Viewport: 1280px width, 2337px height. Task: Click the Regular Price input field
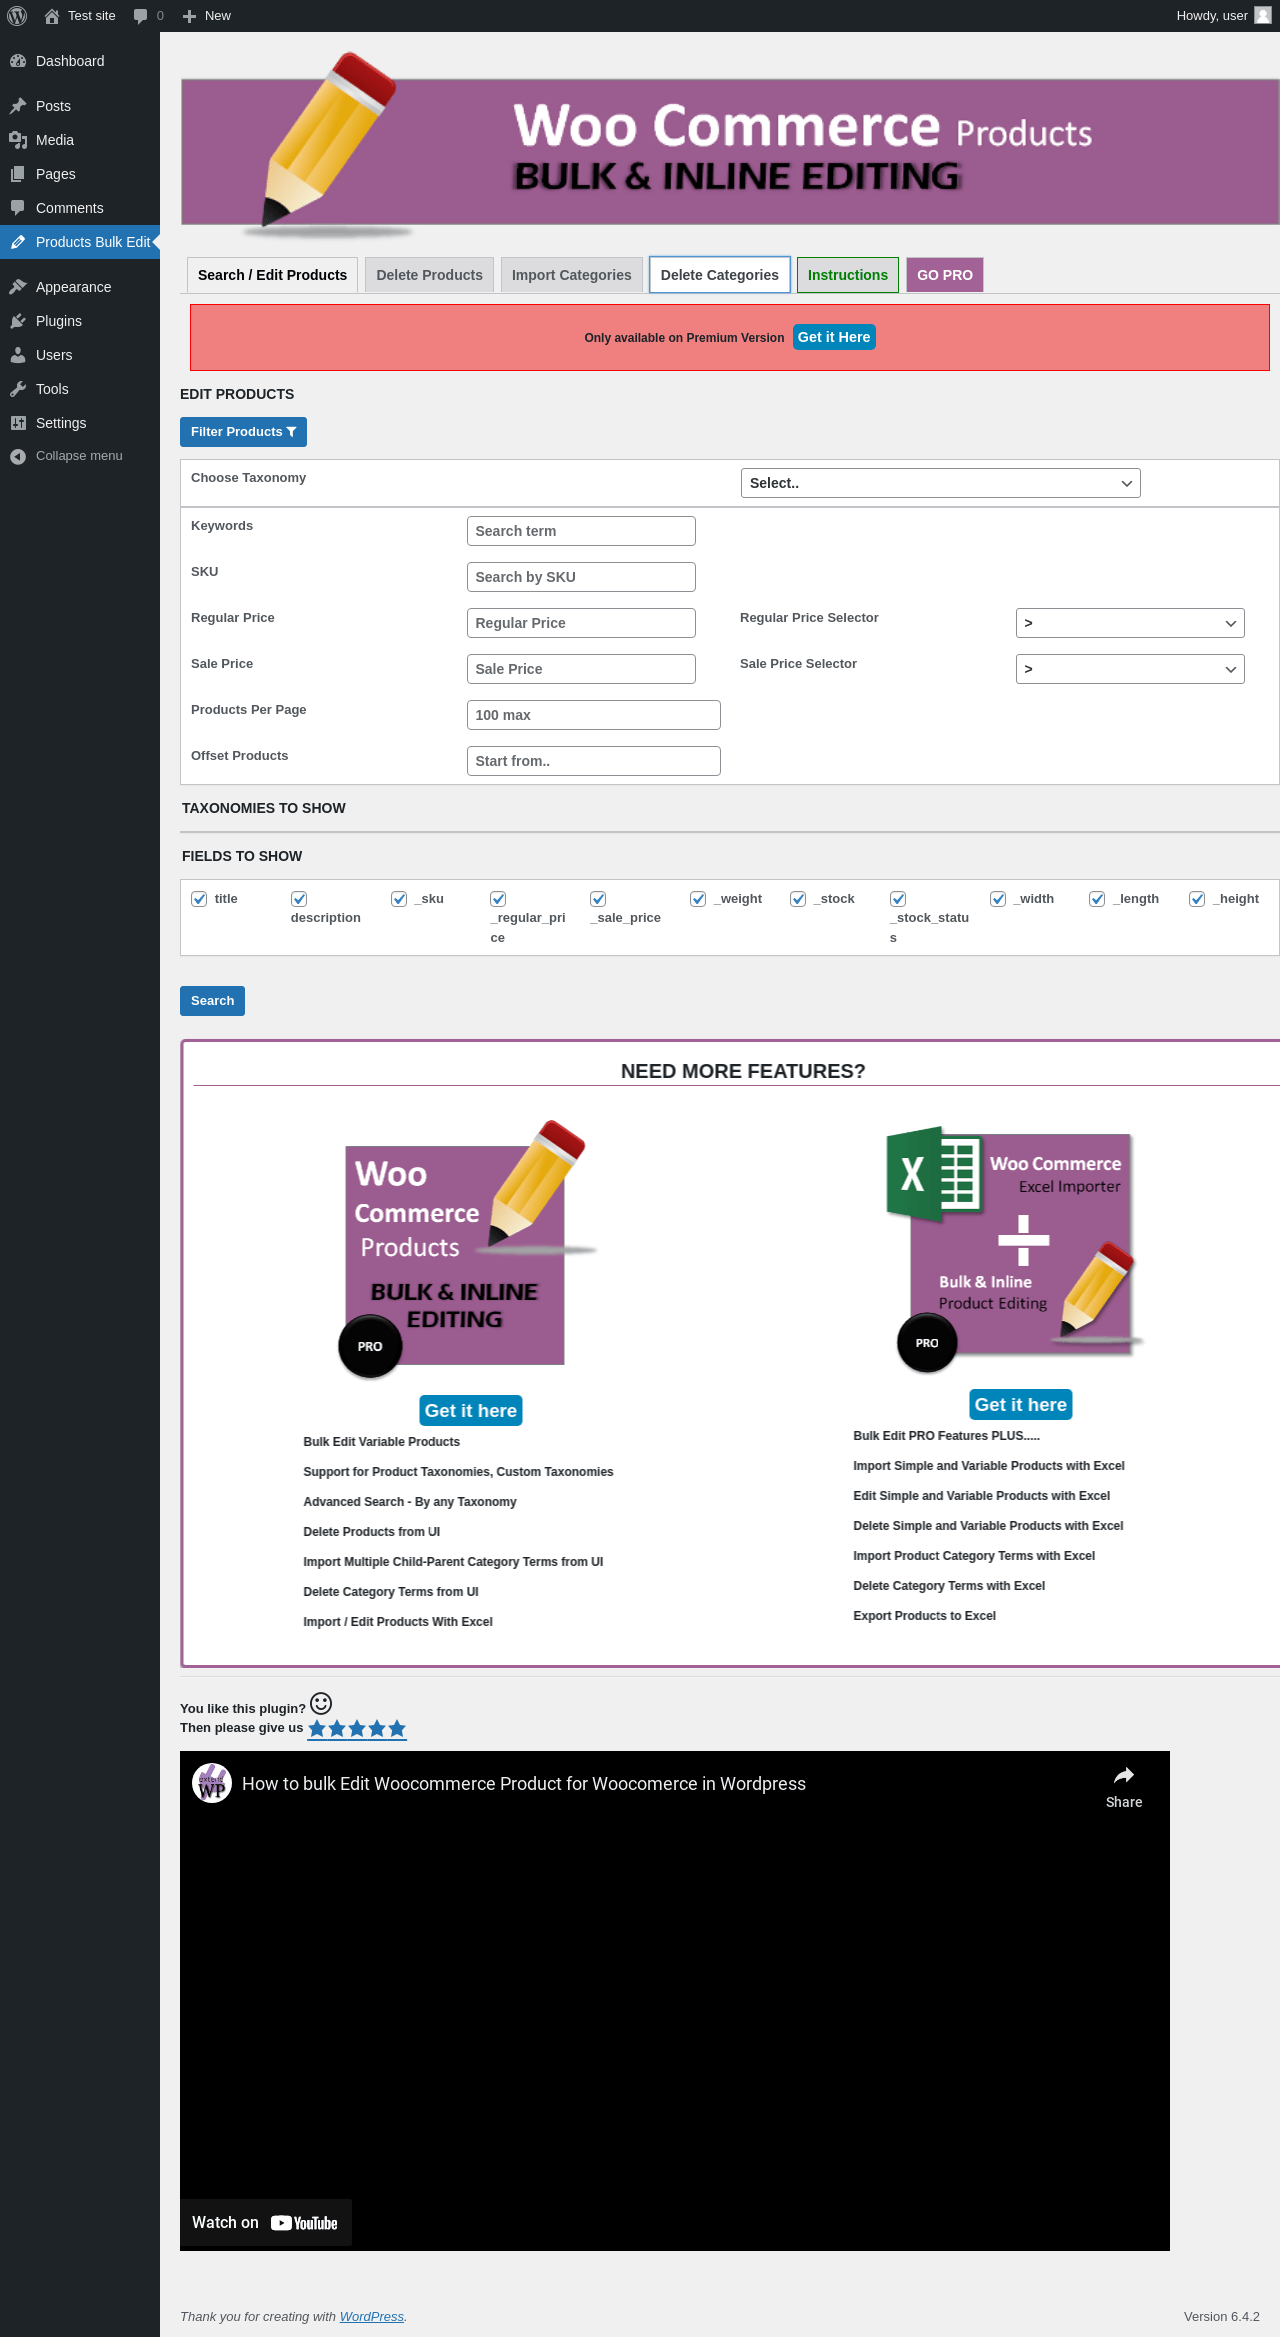pos(581,623)
